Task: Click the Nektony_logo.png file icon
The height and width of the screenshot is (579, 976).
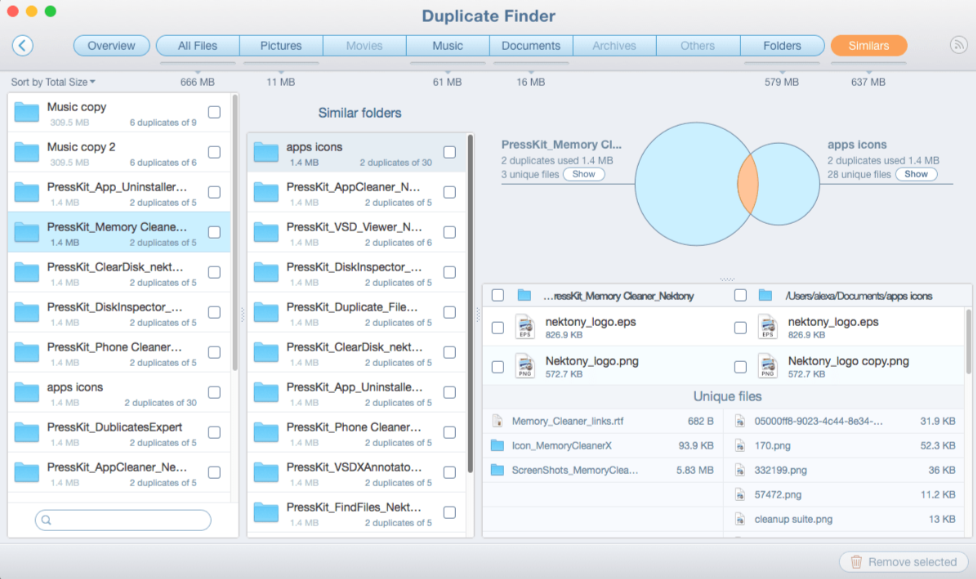Action: 525,367
